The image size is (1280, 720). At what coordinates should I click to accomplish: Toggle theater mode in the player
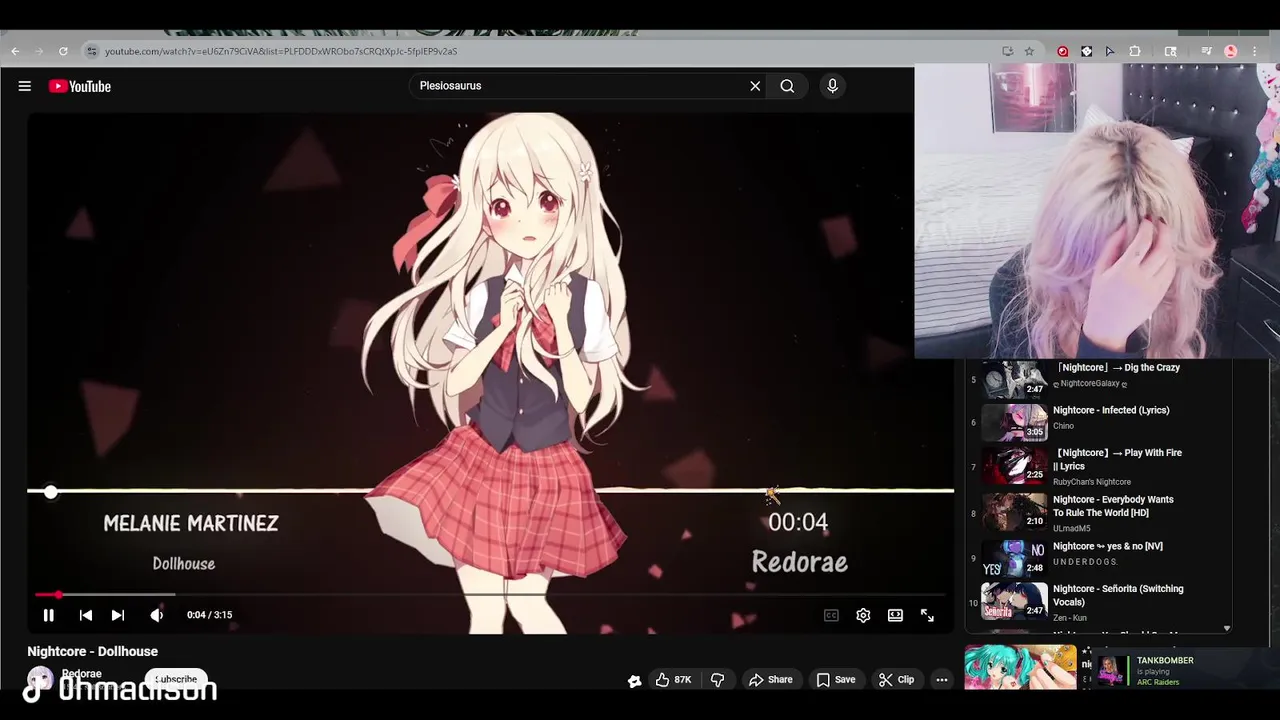(x=895, y=615)
